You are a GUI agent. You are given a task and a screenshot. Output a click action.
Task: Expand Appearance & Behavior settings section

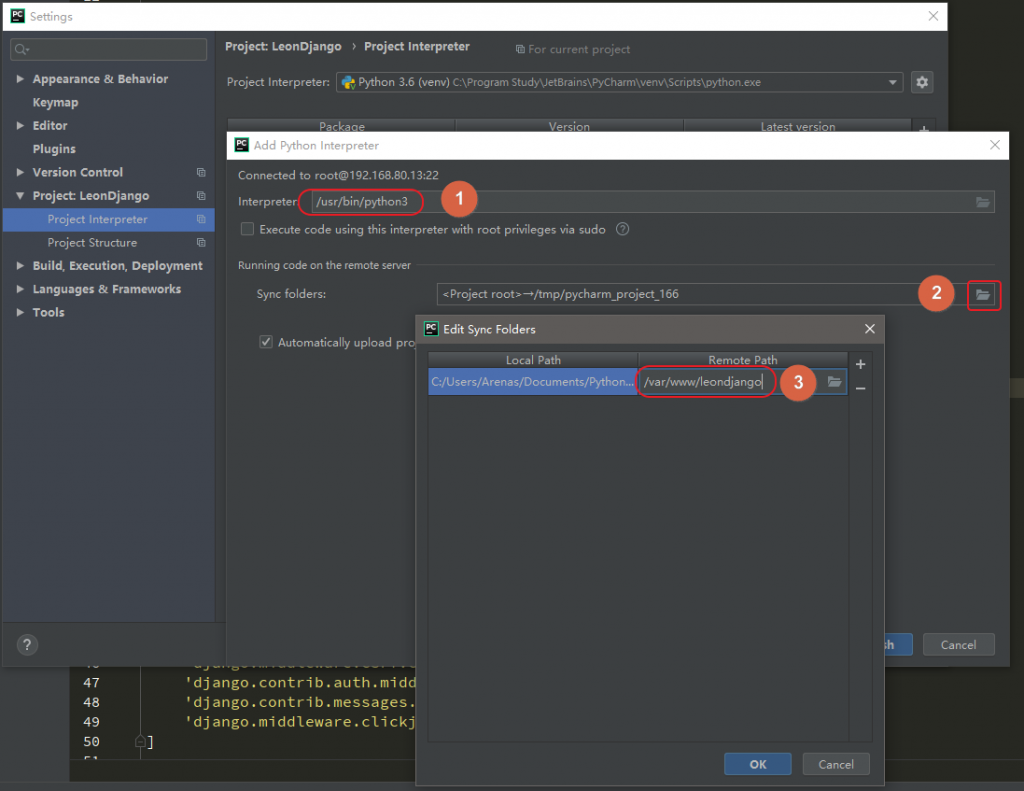(x=21, y=79)
